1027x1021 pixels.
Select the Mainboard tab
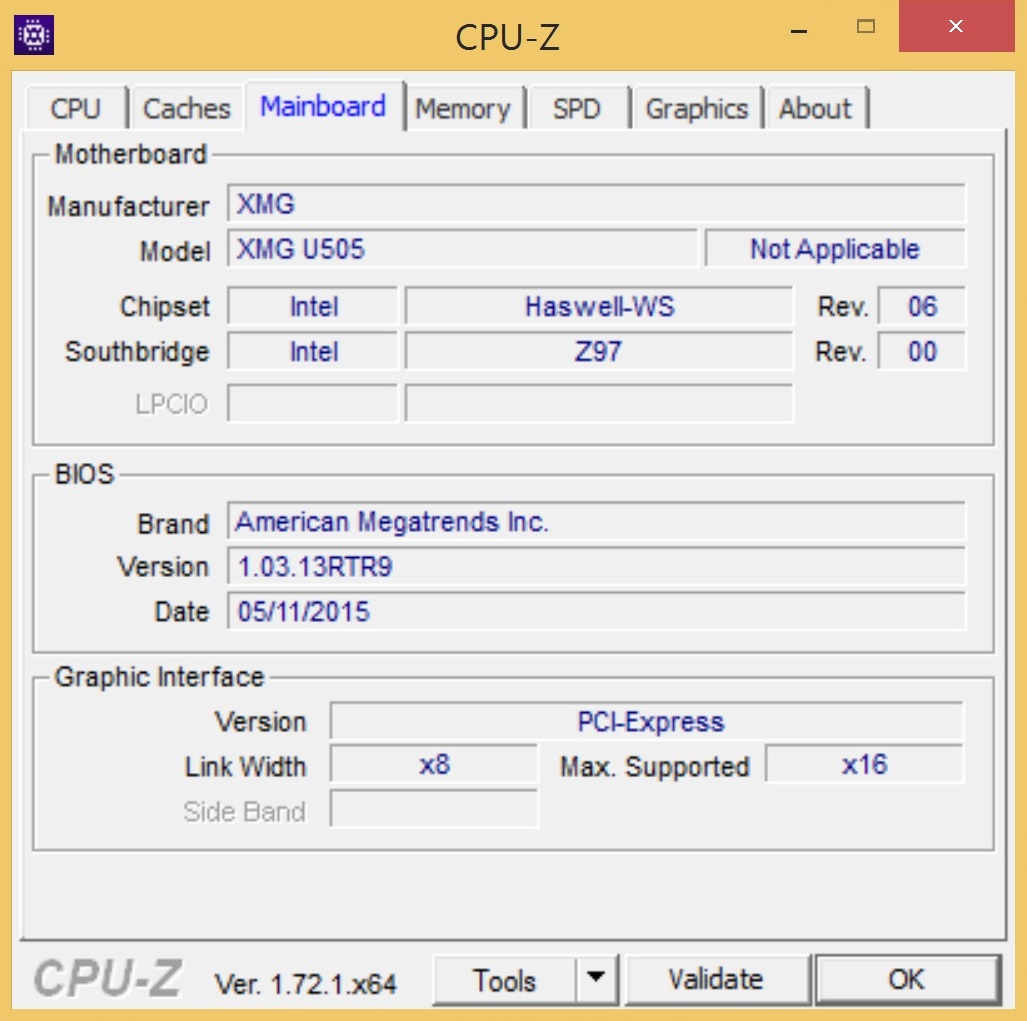point(324,106)
